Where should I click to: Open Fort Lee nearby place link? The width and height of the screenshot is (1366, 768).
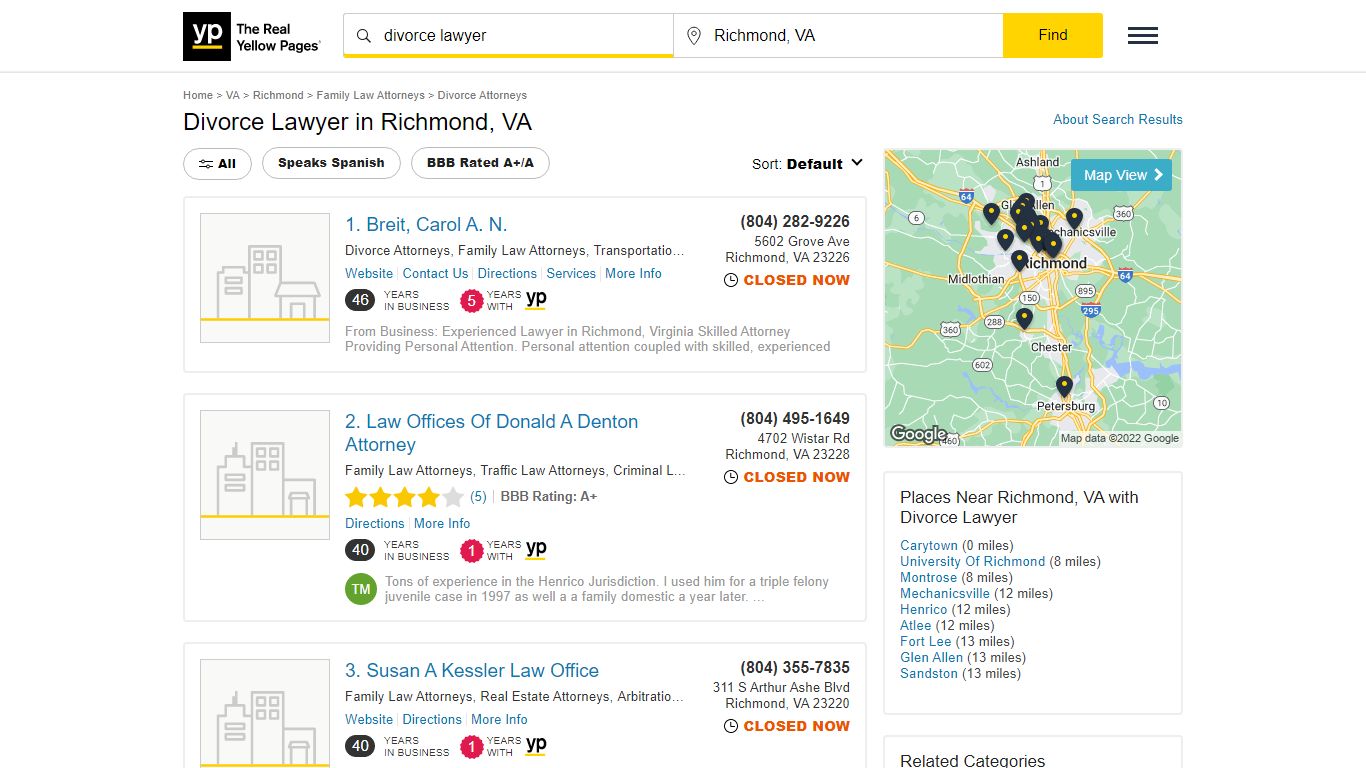926,641
